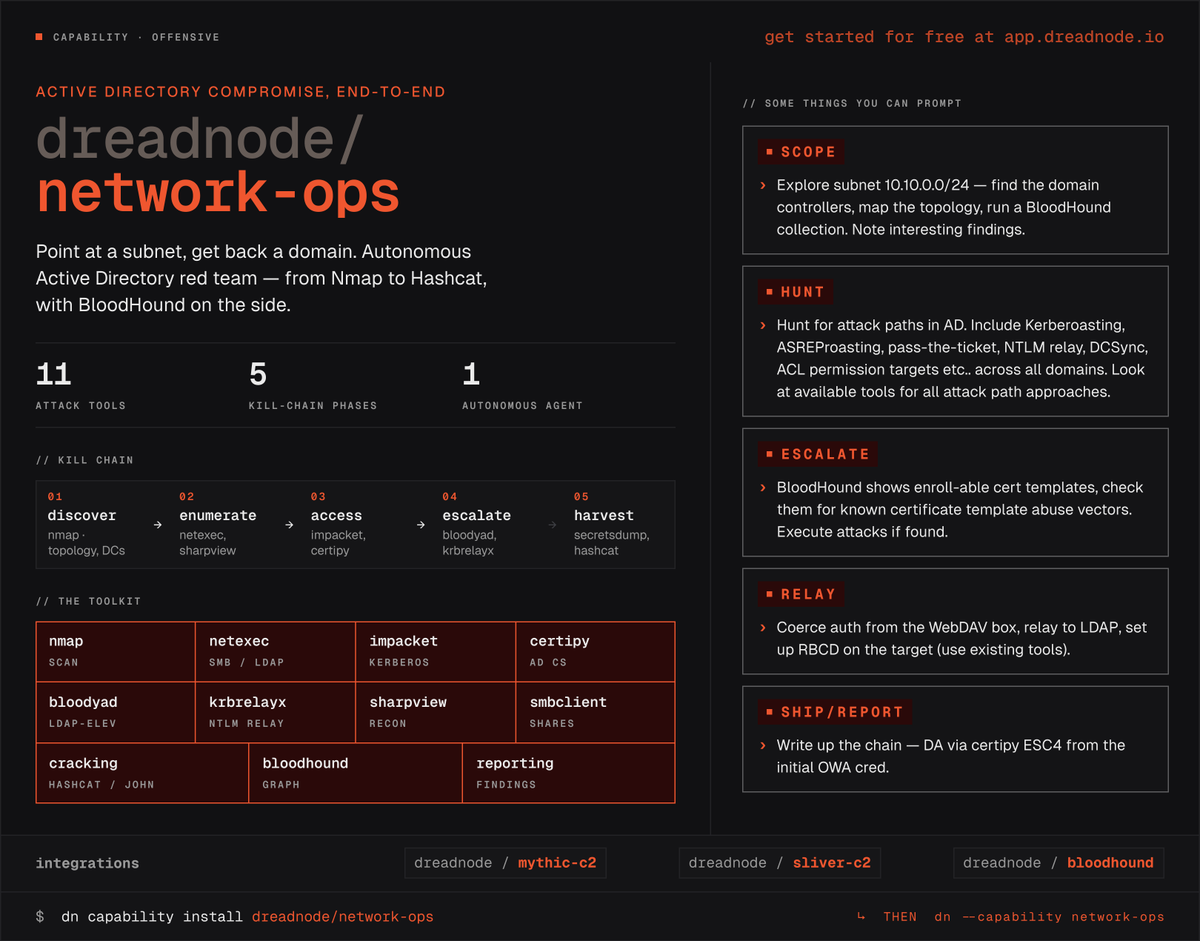Viewport: 1200px width, 941px height.
Task: Click the dreadnode / bloodhound integration badge
Action: pyautogui.click(x=1058, y=863)
